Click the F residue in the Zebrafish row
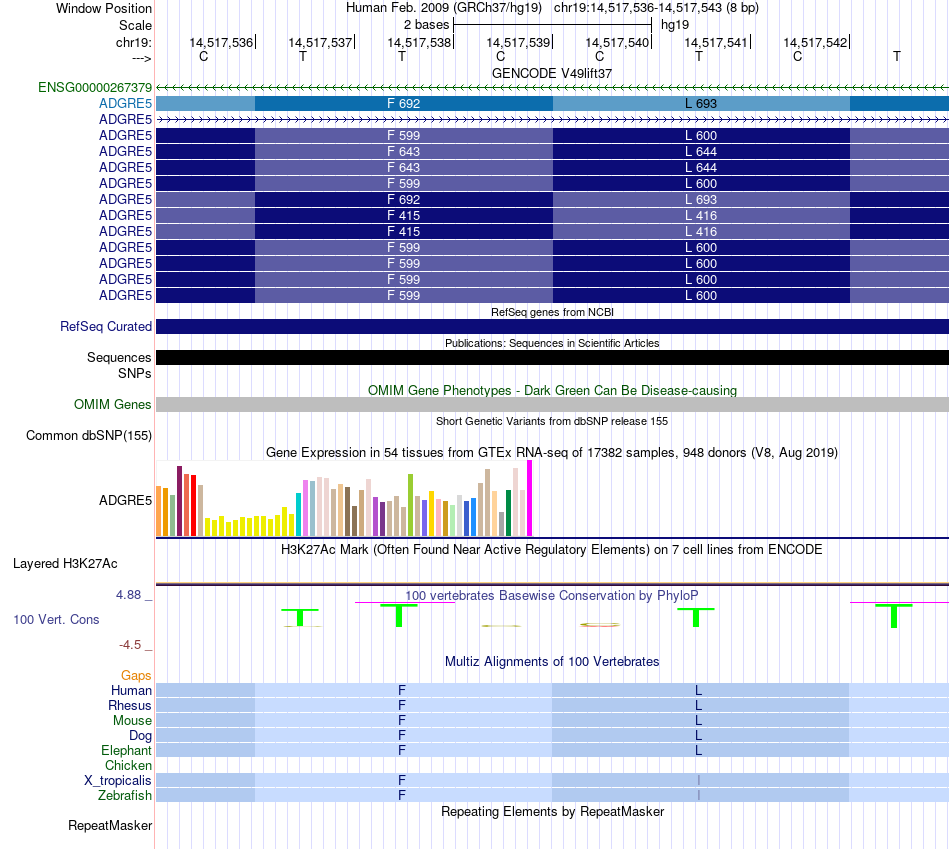The width and height of the screenshot is (950, 849). click(402, 795)
